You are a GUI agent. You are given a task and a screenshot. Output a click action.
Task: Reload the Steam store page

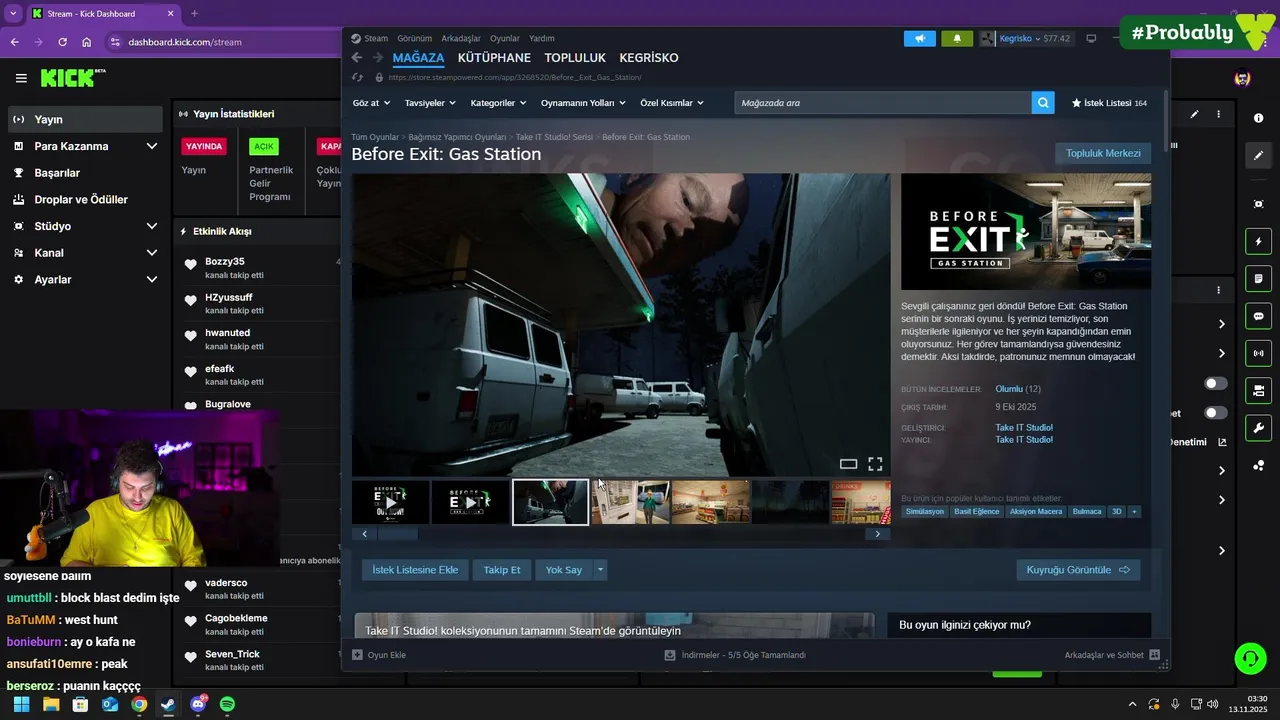(358, 77)
